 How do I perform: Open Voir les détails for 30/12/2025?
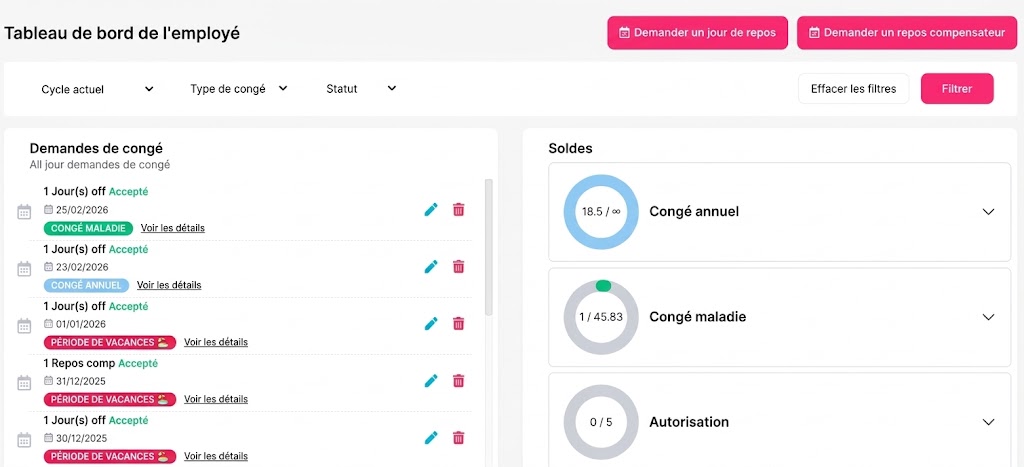click(216, 456)
